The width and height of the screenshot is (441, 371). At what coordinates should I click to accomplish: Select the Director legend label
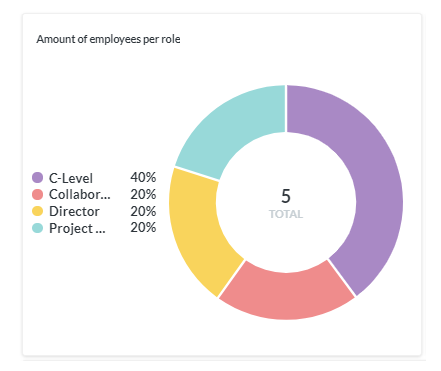(74, 211)
